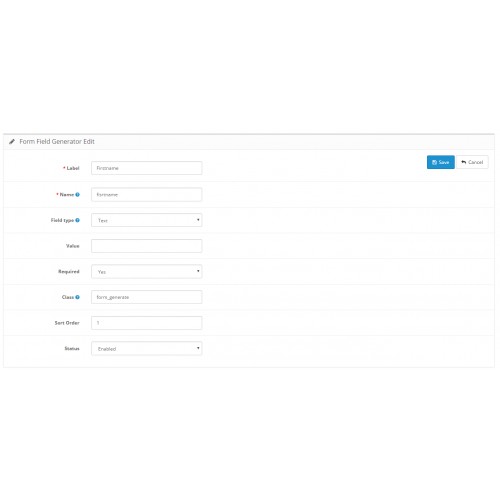Click the pencil icon beside Form Field Generator Edit
Screen dimensions: 500x500
(12, 142)
